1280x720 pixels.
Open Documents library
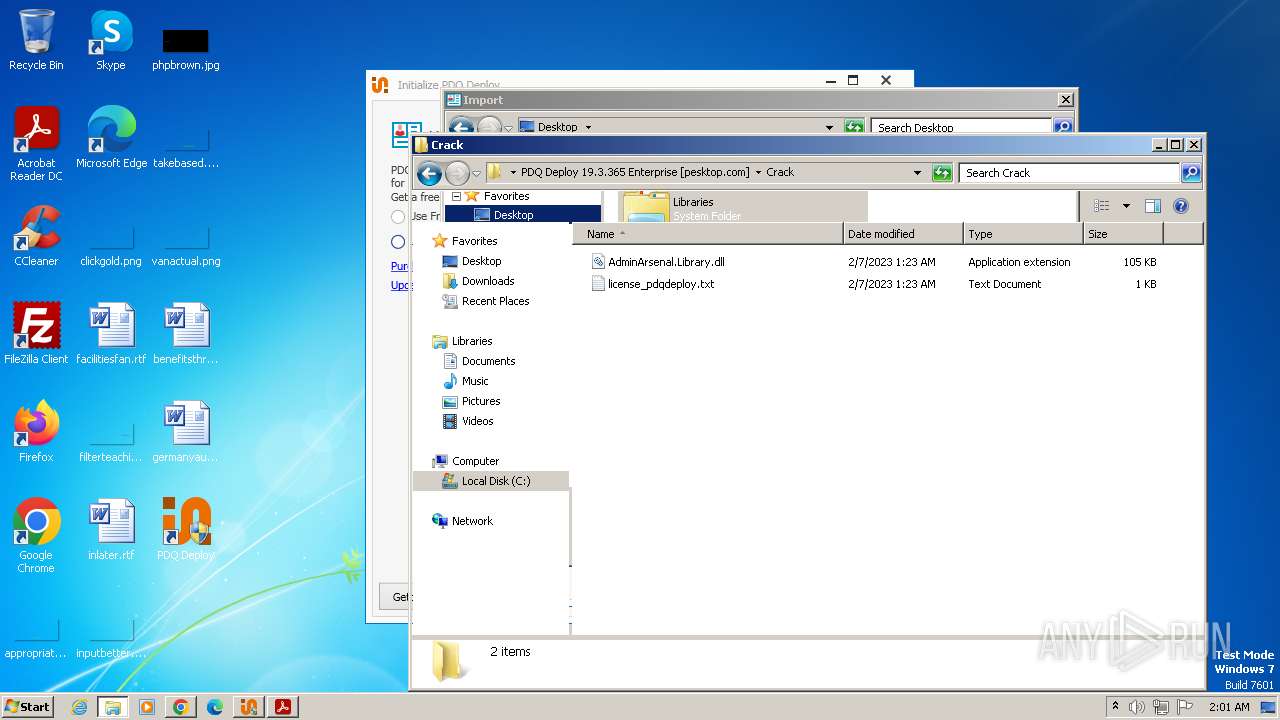coord(488,361)
